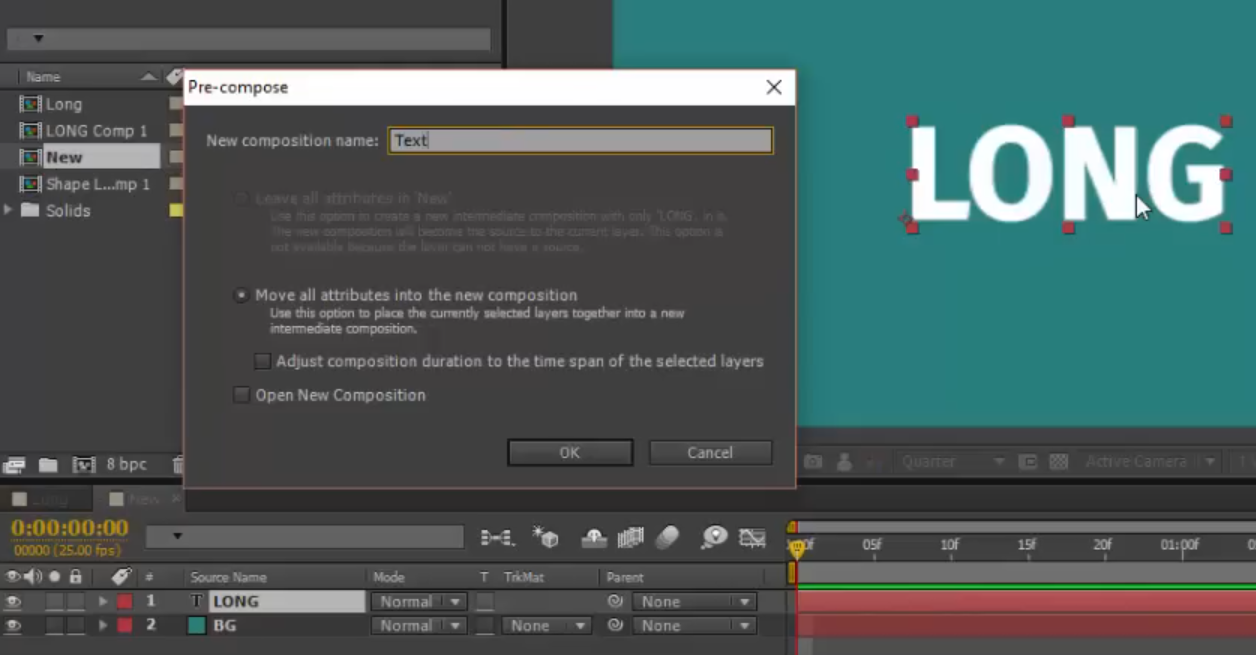Toggle lock box for the BG layer

click(75, 626)
